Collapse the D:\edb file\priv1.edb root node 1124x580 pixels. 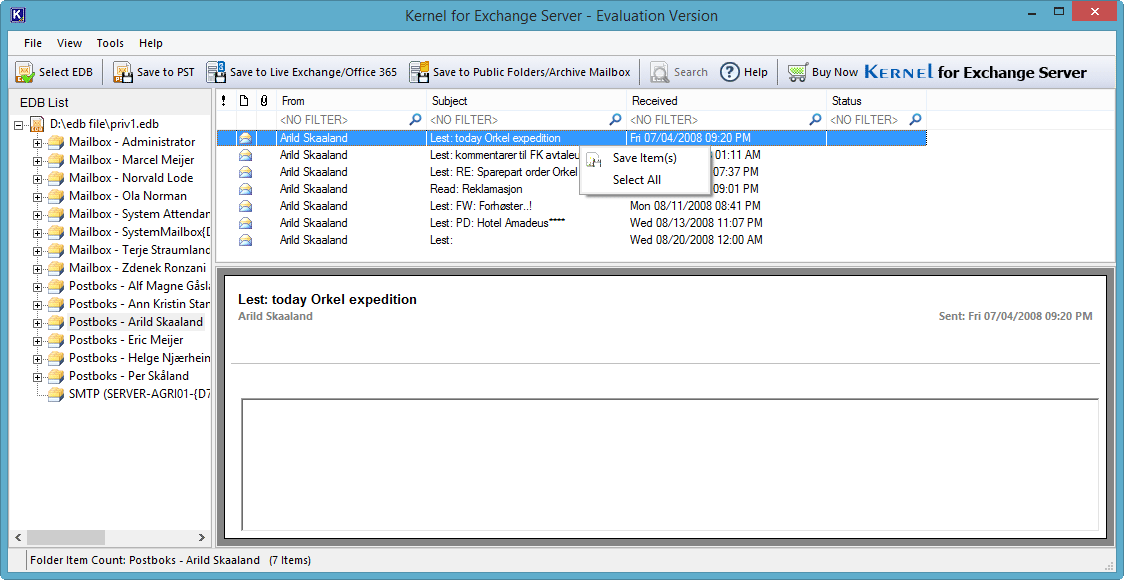click(x=20, y=125)
